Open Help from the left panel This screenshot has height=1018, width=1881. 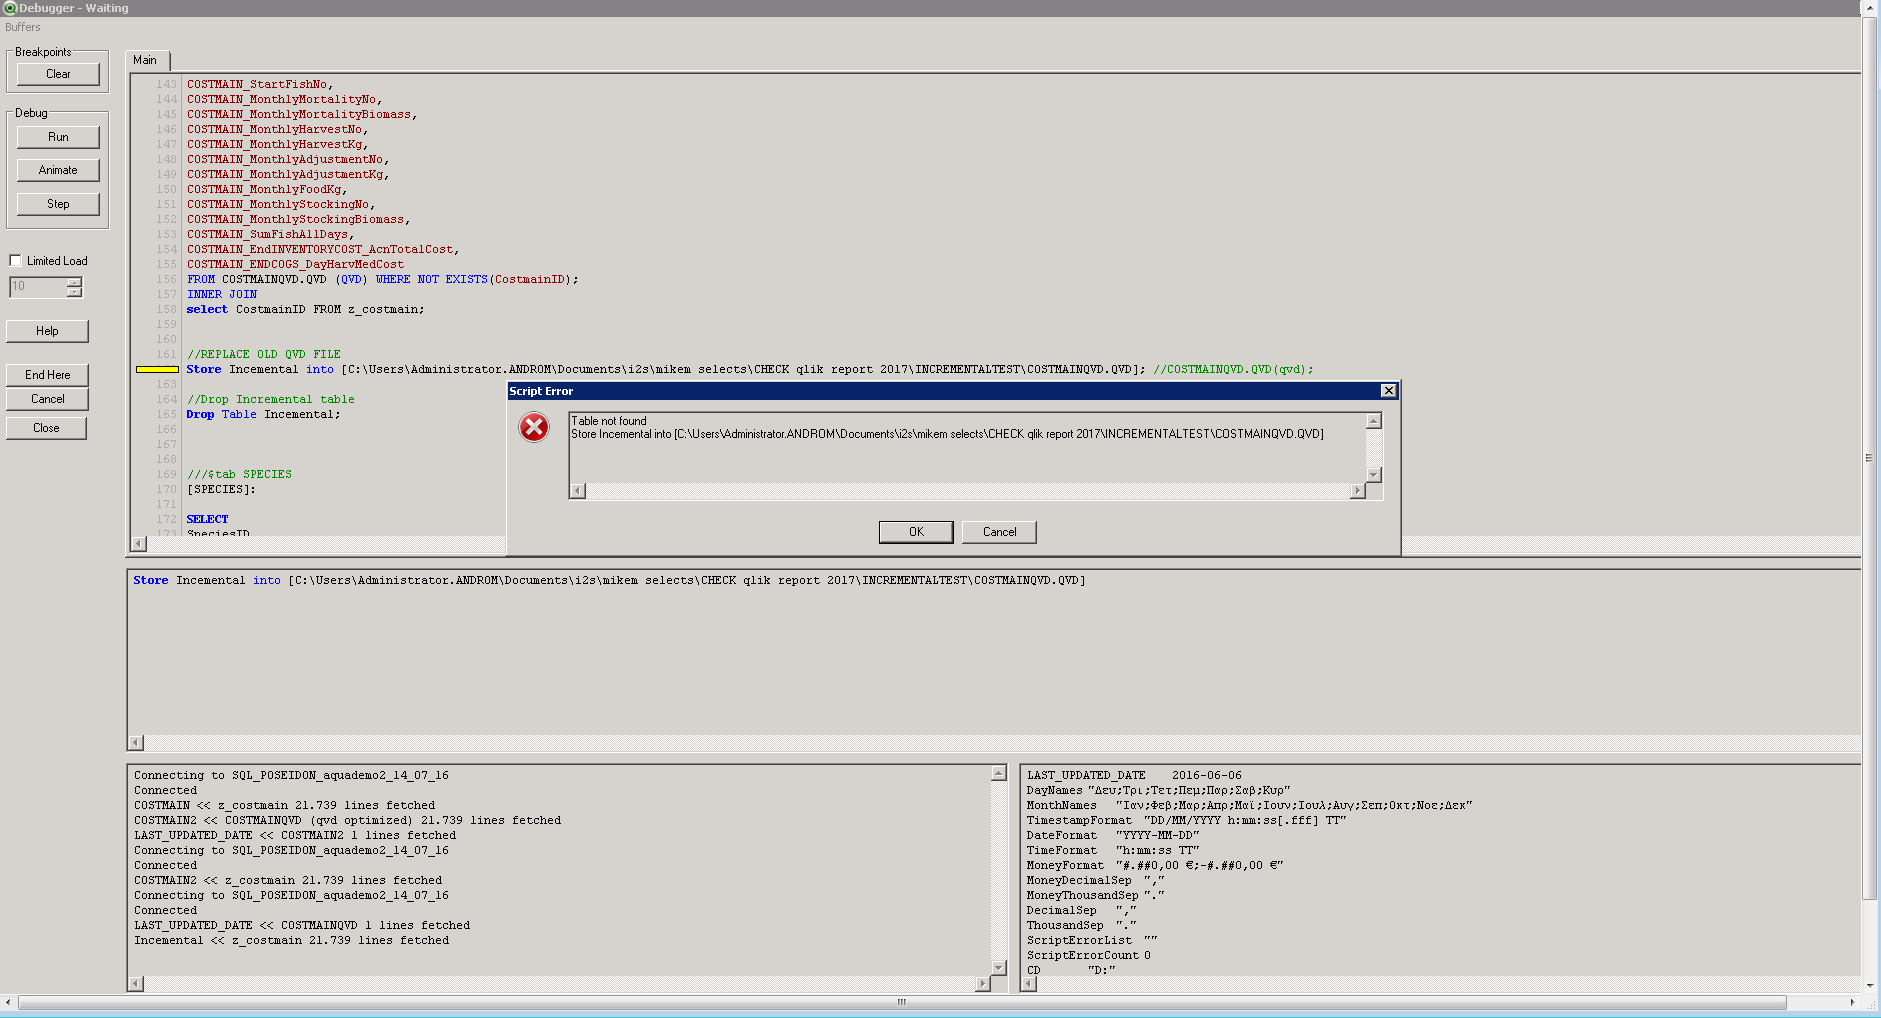point(47,331)
